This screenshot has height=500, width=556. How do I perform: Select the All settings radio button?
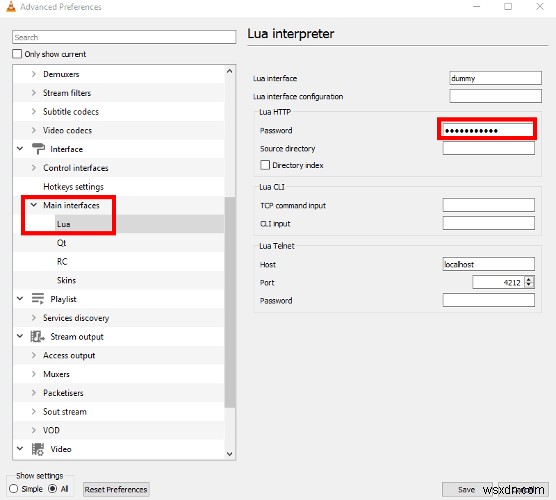[52, 489]
